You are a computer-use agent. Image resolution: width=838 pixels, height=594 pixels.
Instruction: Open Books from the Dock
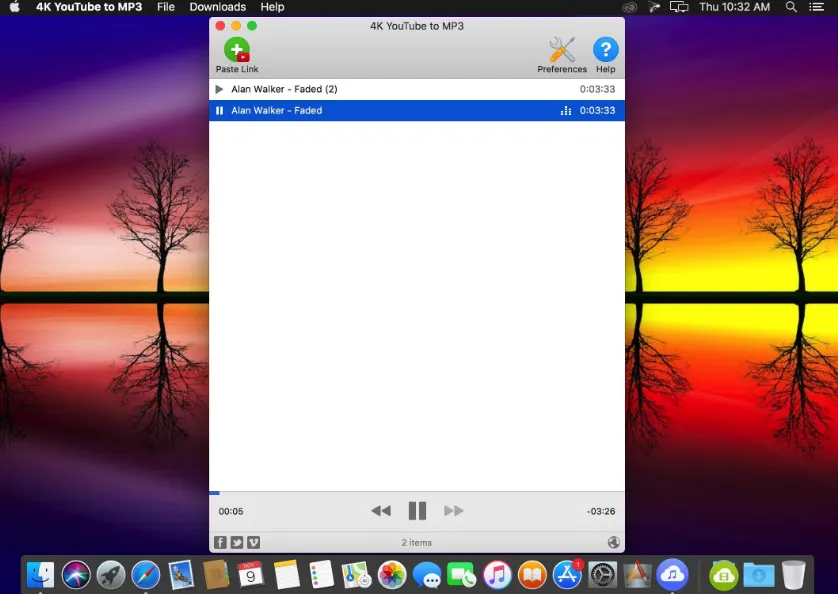click(x=532, y=575)
